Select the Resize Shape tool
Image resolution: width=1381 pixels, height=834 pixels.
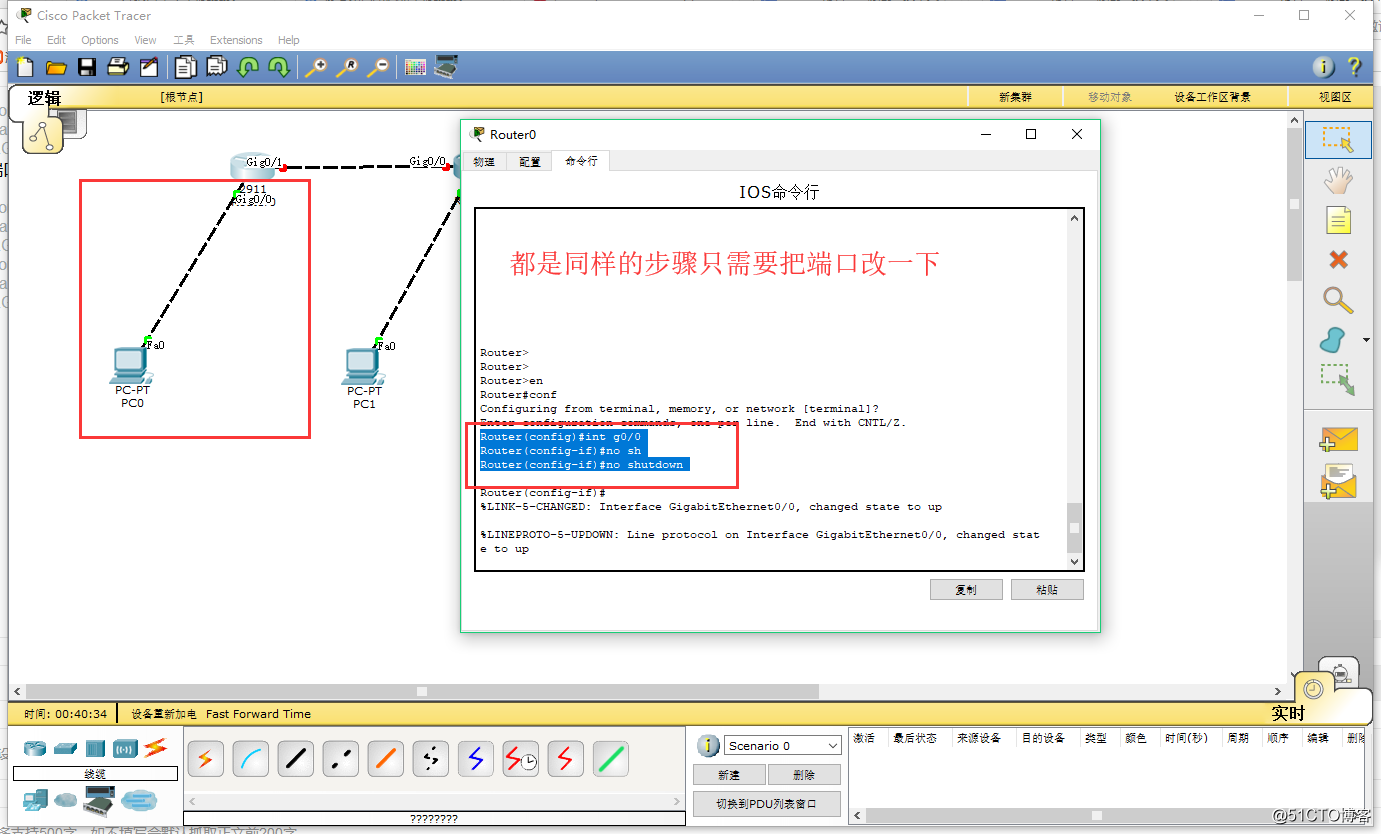pos(1337,380)
